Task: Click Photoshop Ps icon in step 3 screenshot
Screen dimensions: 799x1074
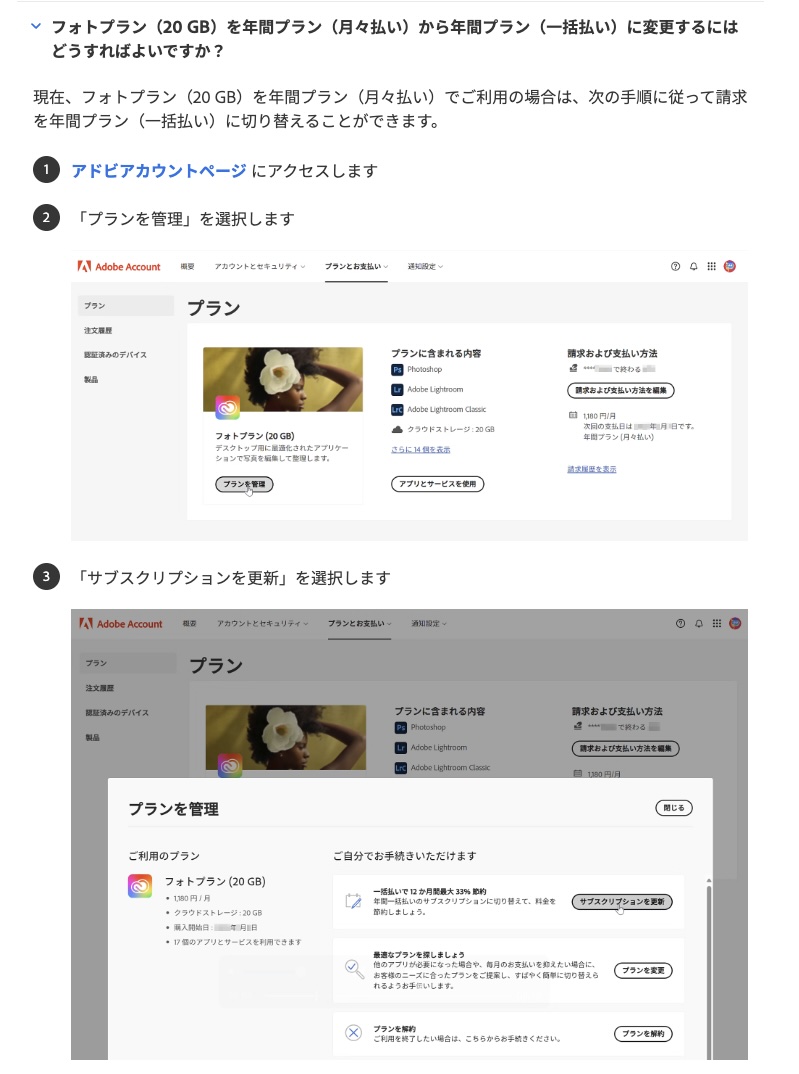Action: [401, 727]
